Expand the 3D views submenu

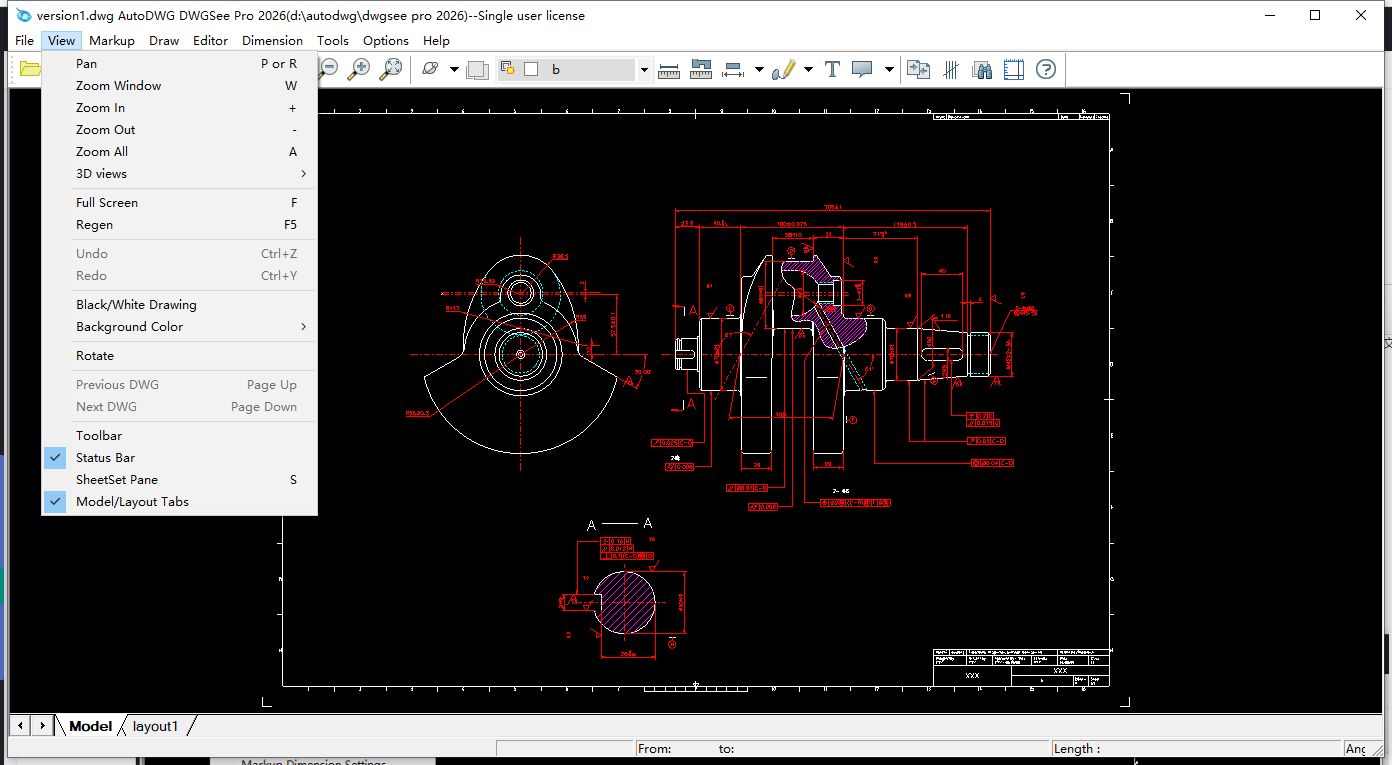click(x=180, y=174)
